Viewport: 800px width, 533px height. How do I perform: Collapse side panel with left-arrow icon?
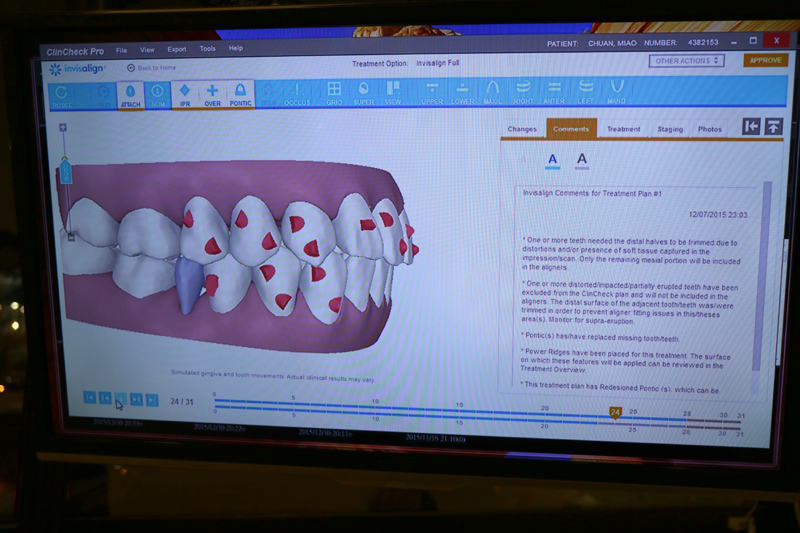click(751, 126)
